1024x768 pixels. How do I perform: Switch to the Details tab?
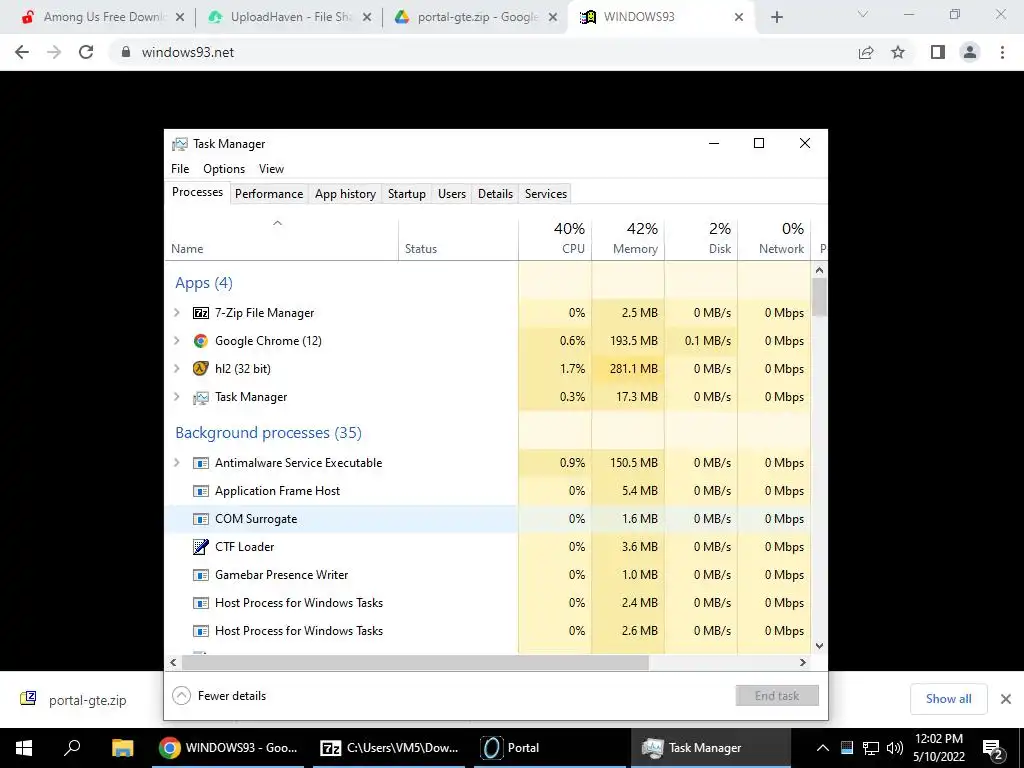(495, 194)
